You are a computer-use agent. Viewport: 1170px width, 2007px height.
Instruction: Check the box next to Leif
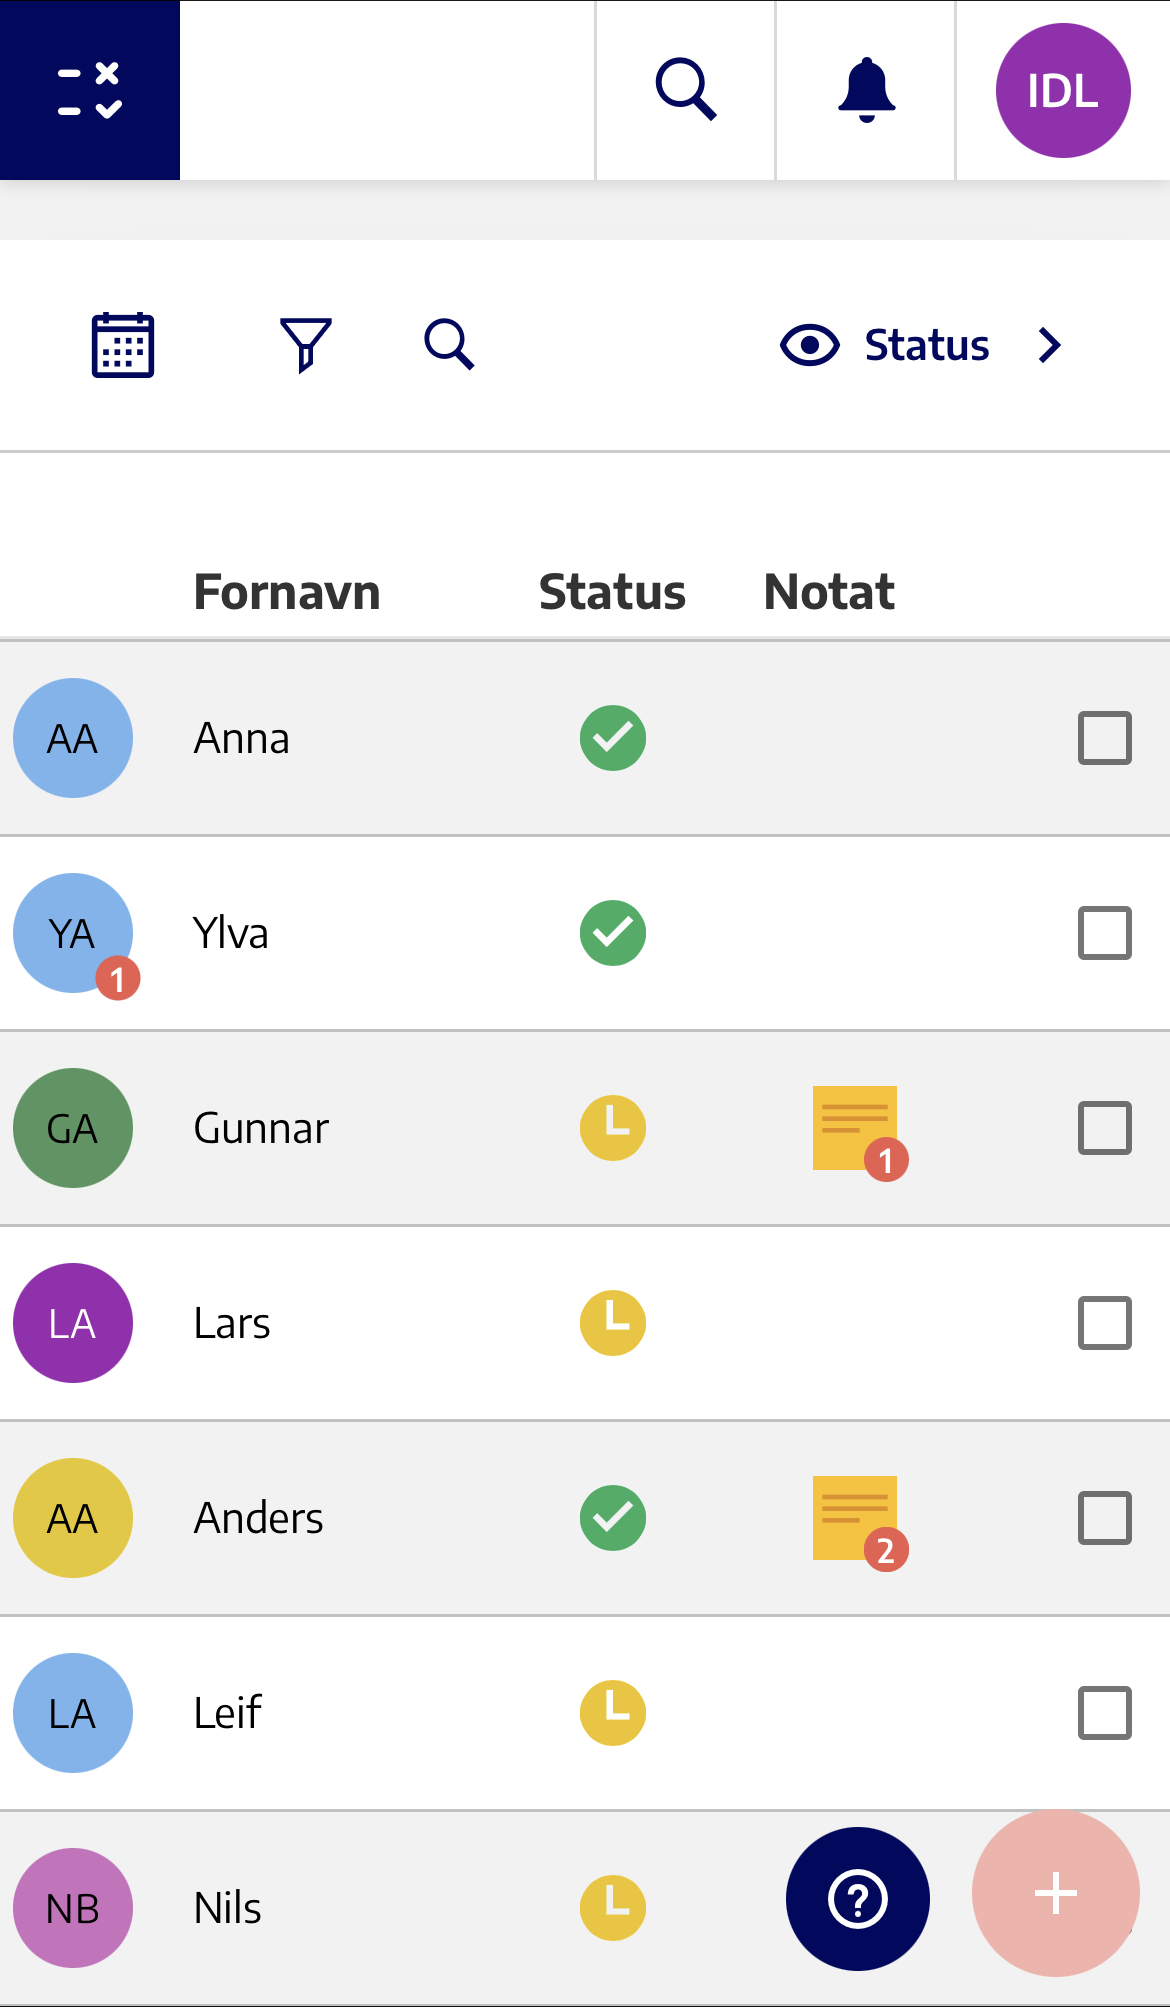click(1105, 1713)
